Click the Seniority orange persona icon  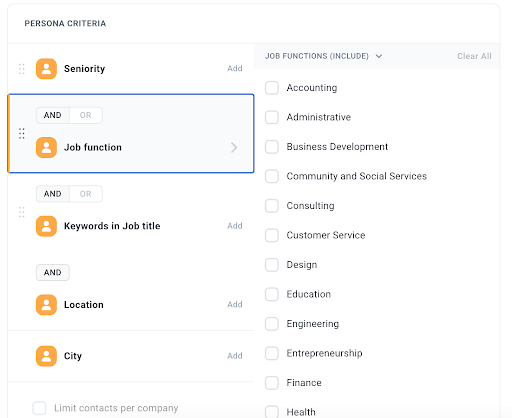click(x=46, y=69)
